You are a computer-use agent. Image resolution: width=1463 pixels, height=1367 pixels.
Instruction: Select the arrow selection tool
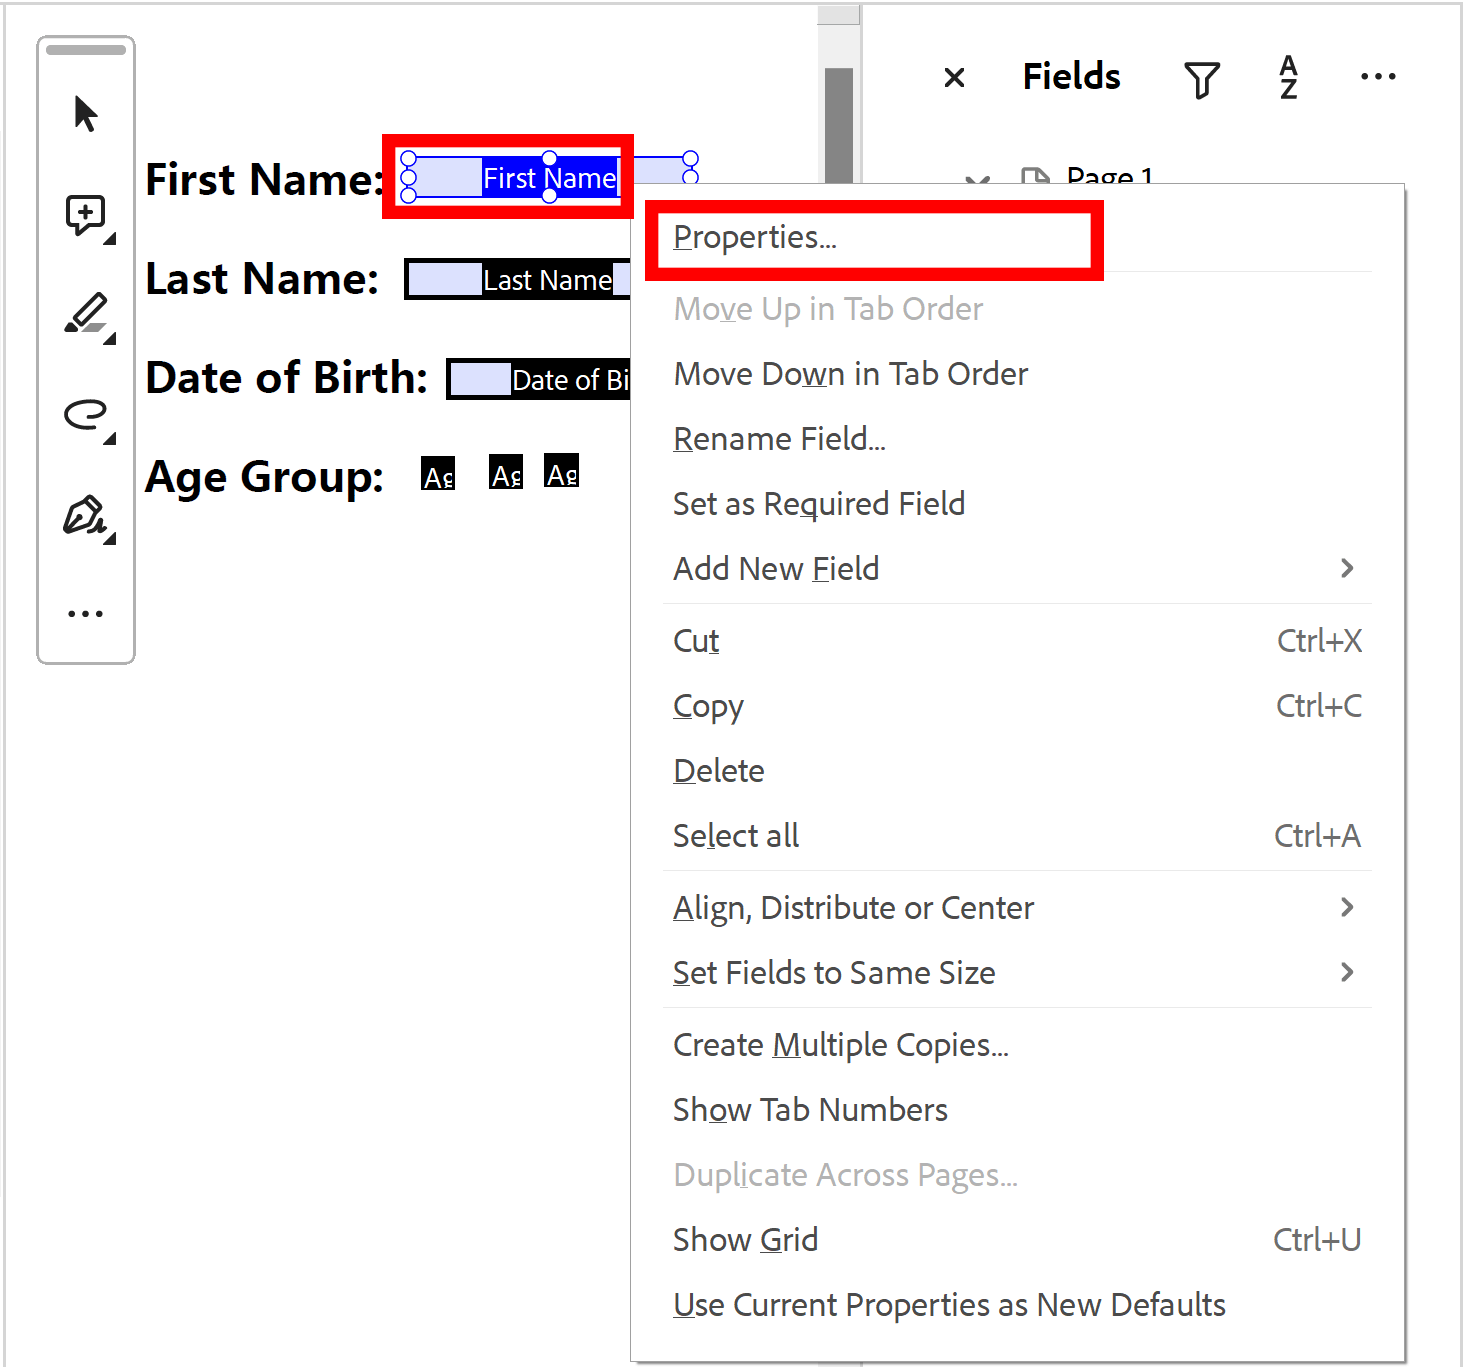pos(85,113)
